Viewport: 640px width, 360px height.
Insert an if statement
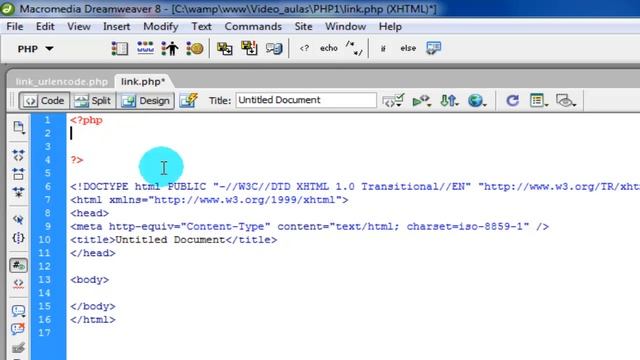(383, 48)
